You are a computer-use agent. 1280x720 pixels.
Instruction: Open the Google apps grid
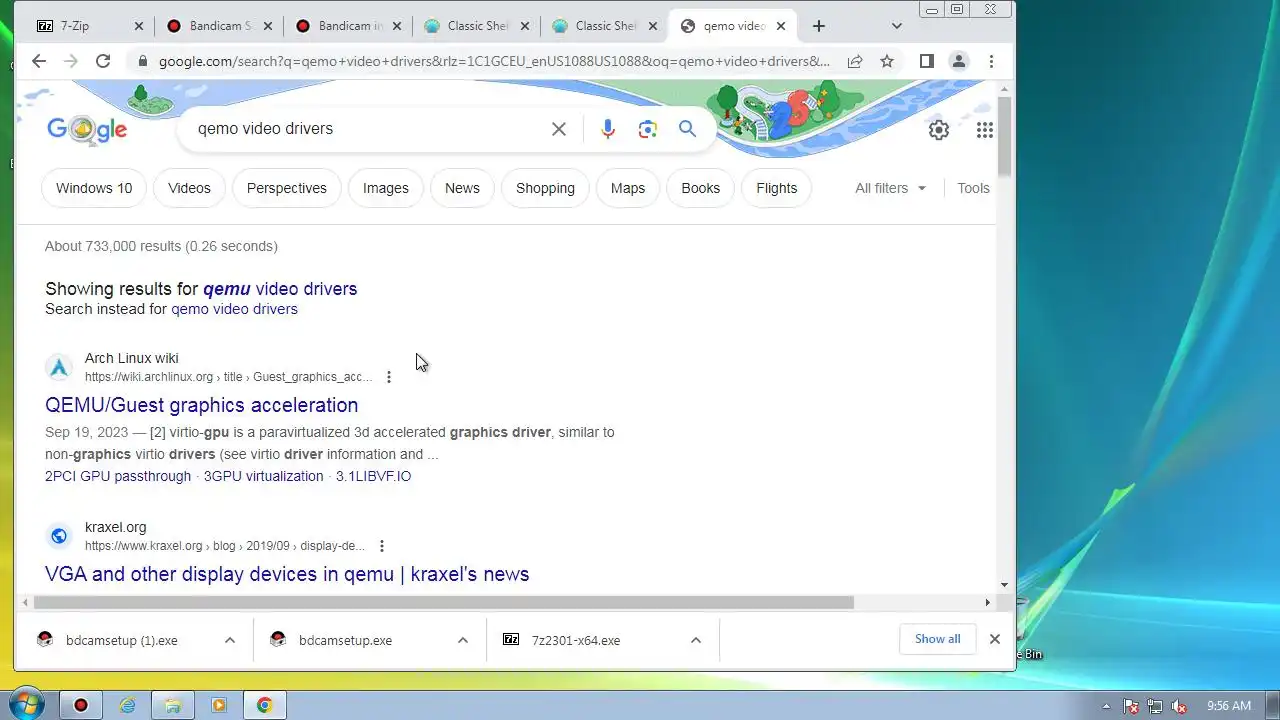click(985, 129)
